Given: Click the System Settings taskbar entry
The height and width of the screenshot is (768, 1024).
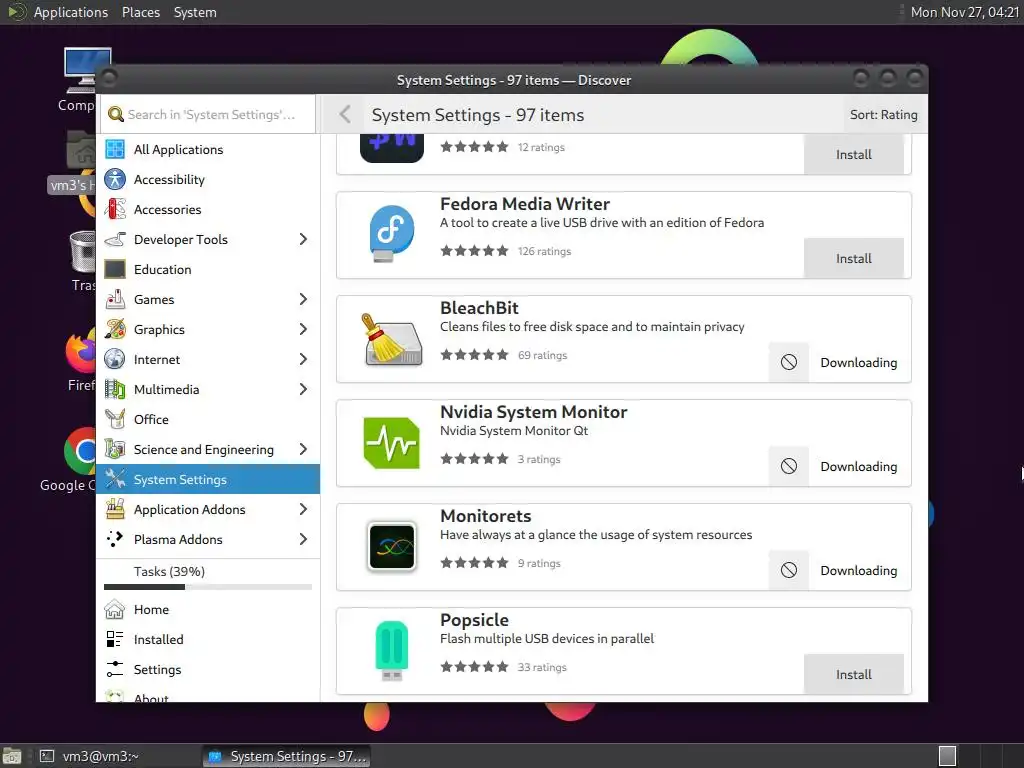Looking at the screenshot, I should (x=287, y=756).
